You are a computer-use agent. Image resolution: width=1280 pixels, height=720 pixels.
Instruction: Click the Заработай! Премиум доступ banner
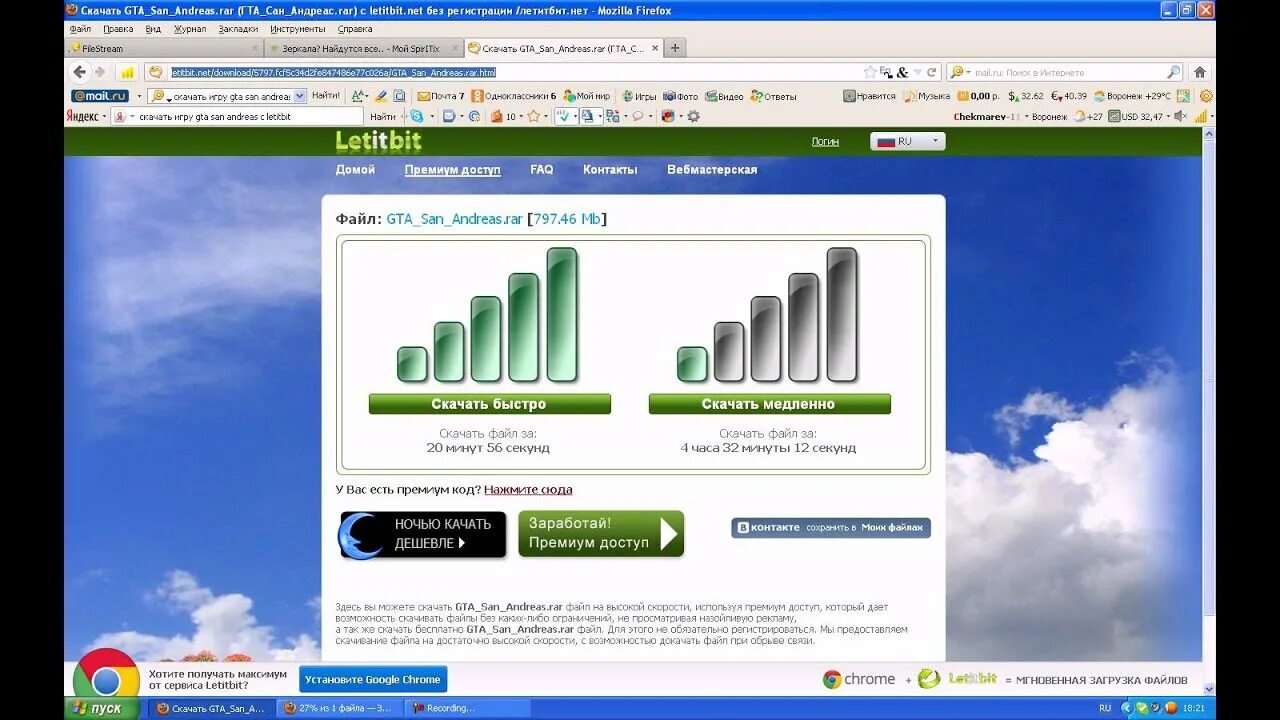point(601,534)
